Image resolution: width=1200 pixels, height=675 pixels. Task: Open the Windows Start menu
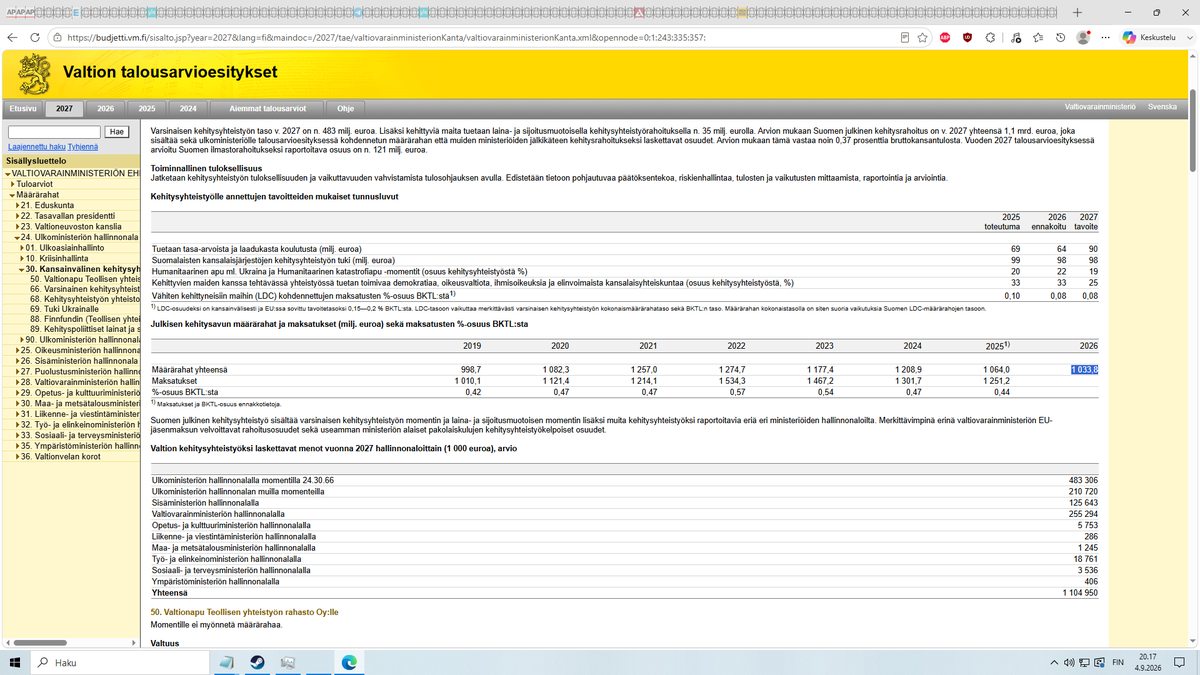[x=15, y=662]
